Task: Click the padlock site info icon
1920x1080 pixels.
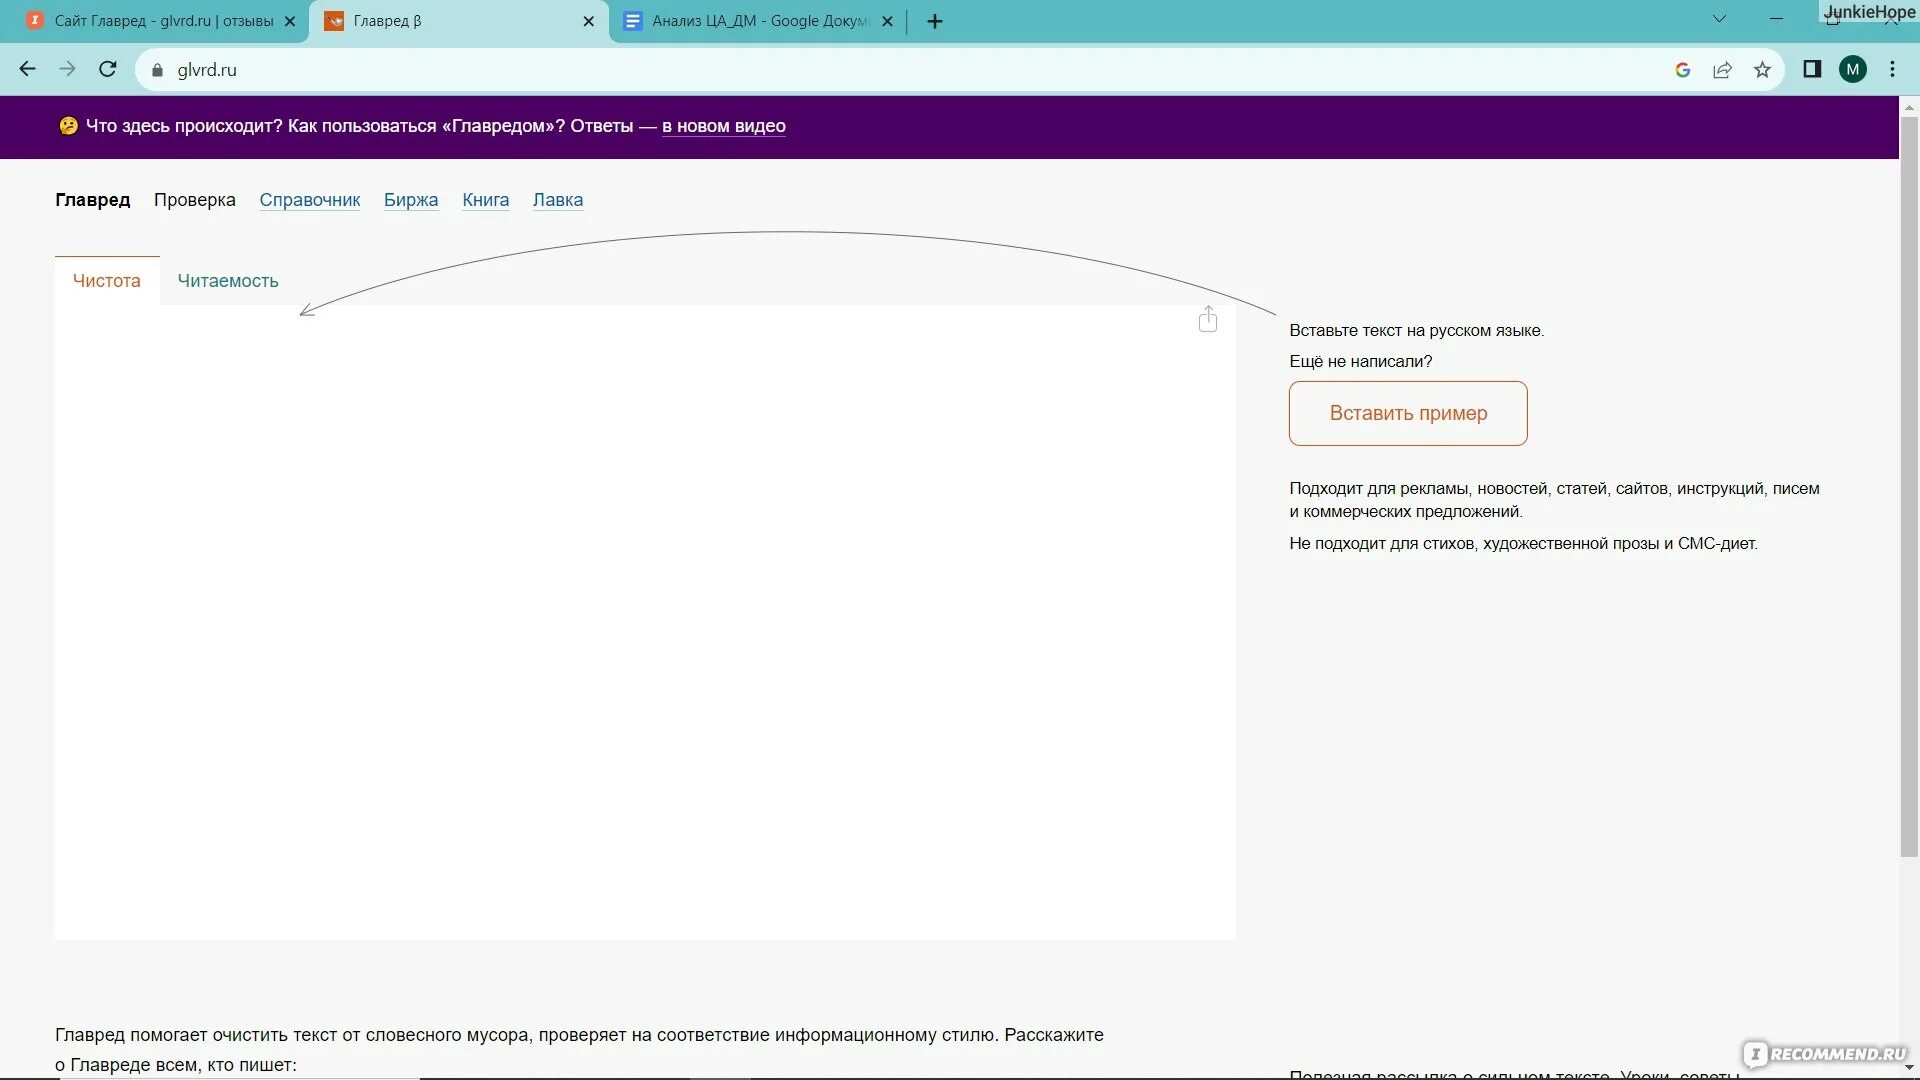Action: (x=157, y=70)
